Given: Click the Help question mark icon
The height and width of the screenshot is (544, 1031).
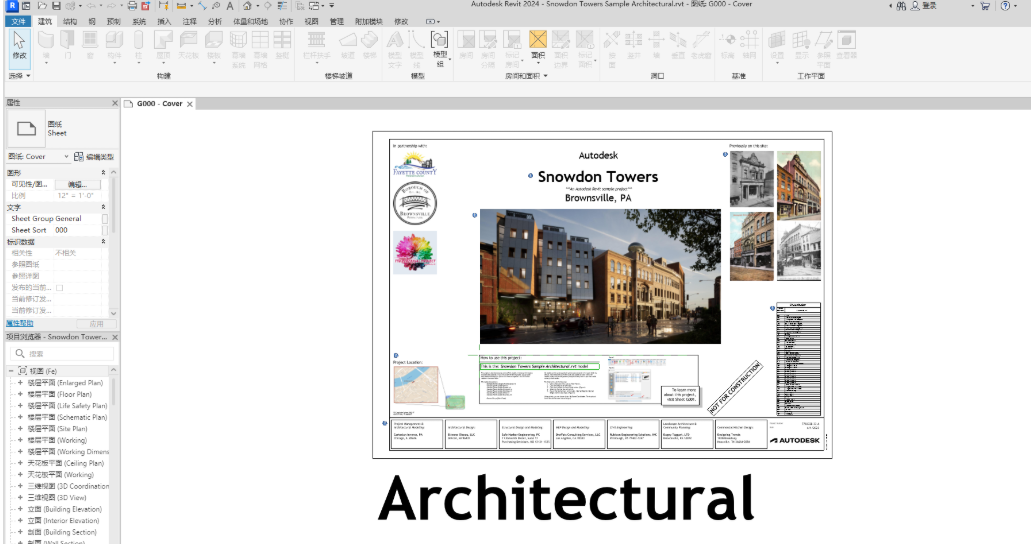Looking at the screenshot, I should pyautogui.click(x=1005, y=6).
